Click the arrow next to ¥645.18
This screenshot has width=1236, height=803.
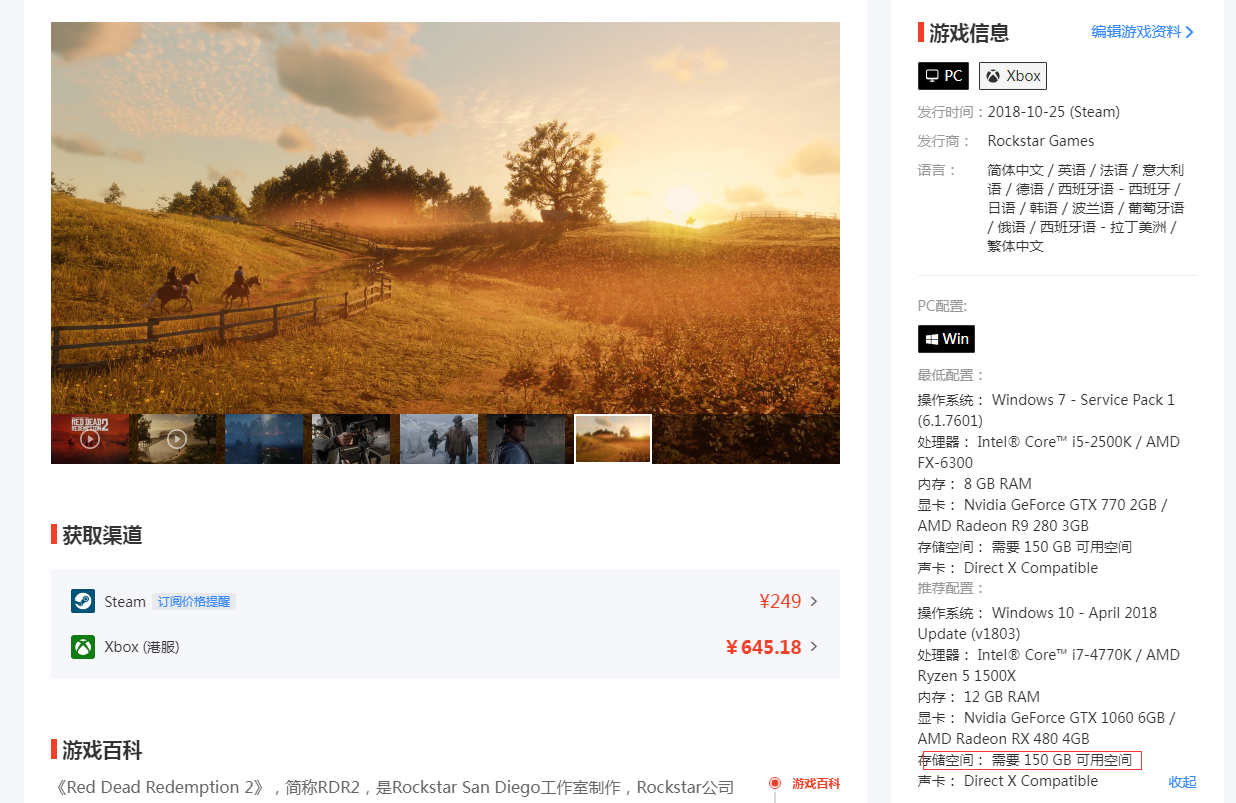click(x=814, y=647)
